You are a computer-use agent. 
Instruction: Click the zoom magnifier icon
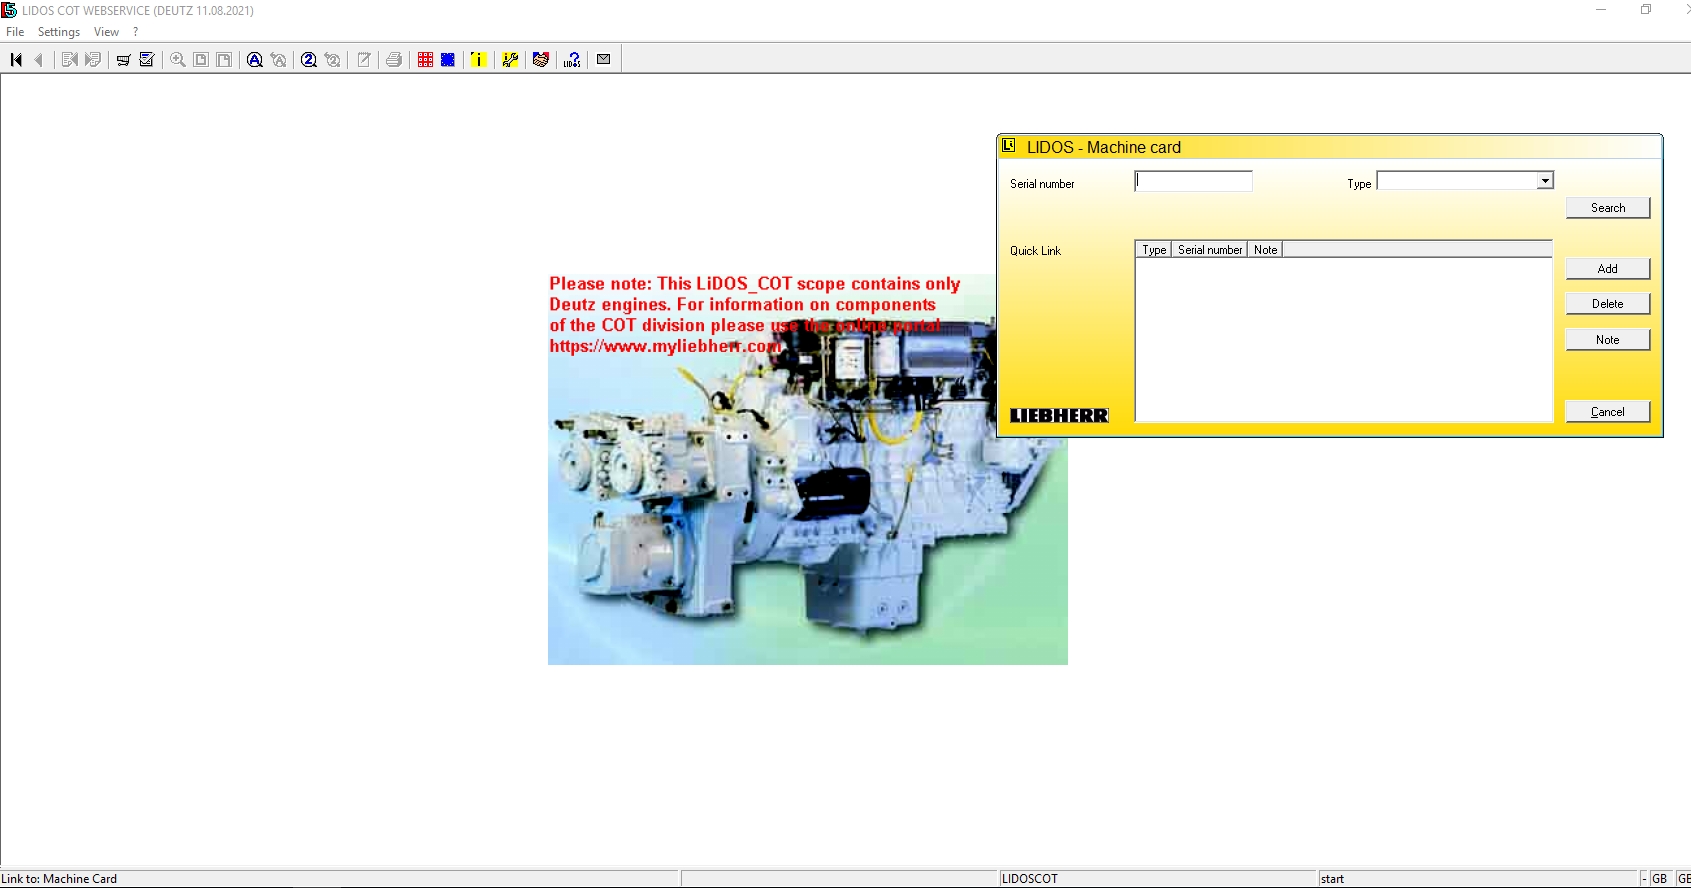178,60
